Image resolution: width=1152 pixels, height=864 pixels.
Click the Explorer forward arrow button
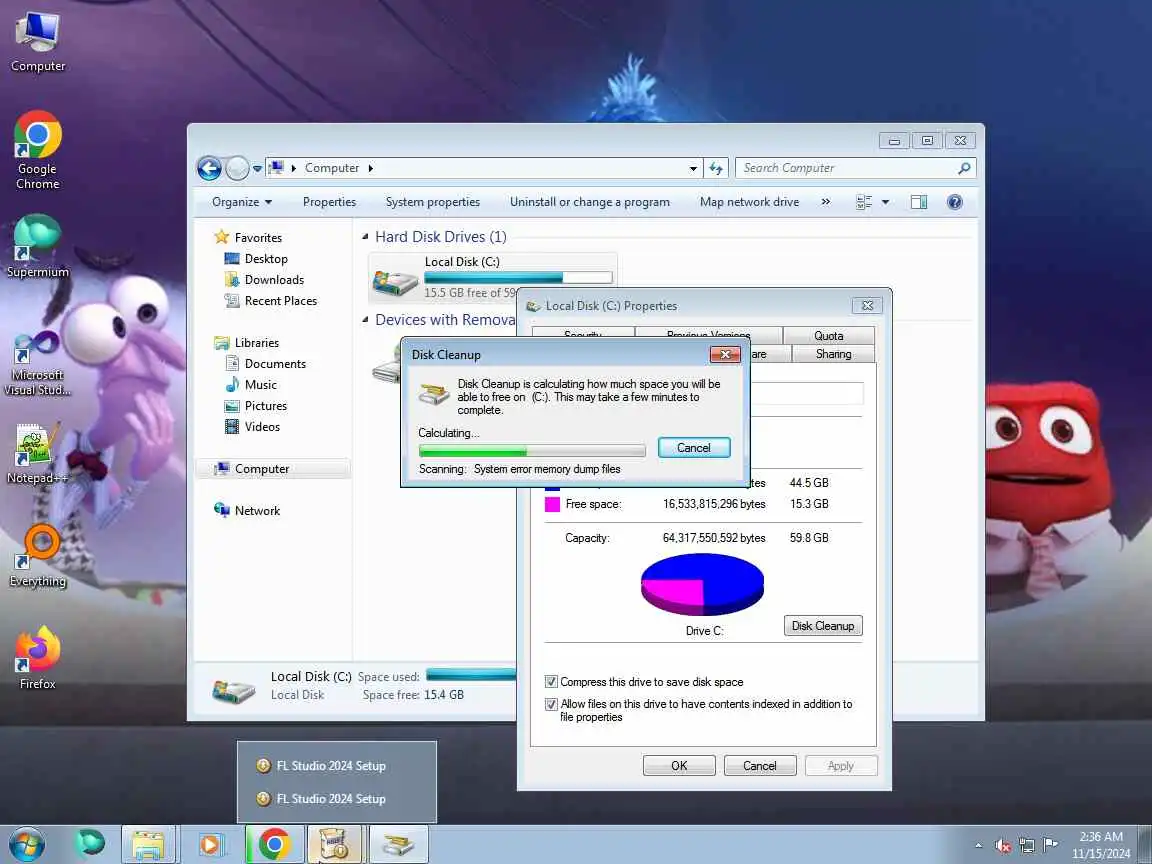pos(237,168)
